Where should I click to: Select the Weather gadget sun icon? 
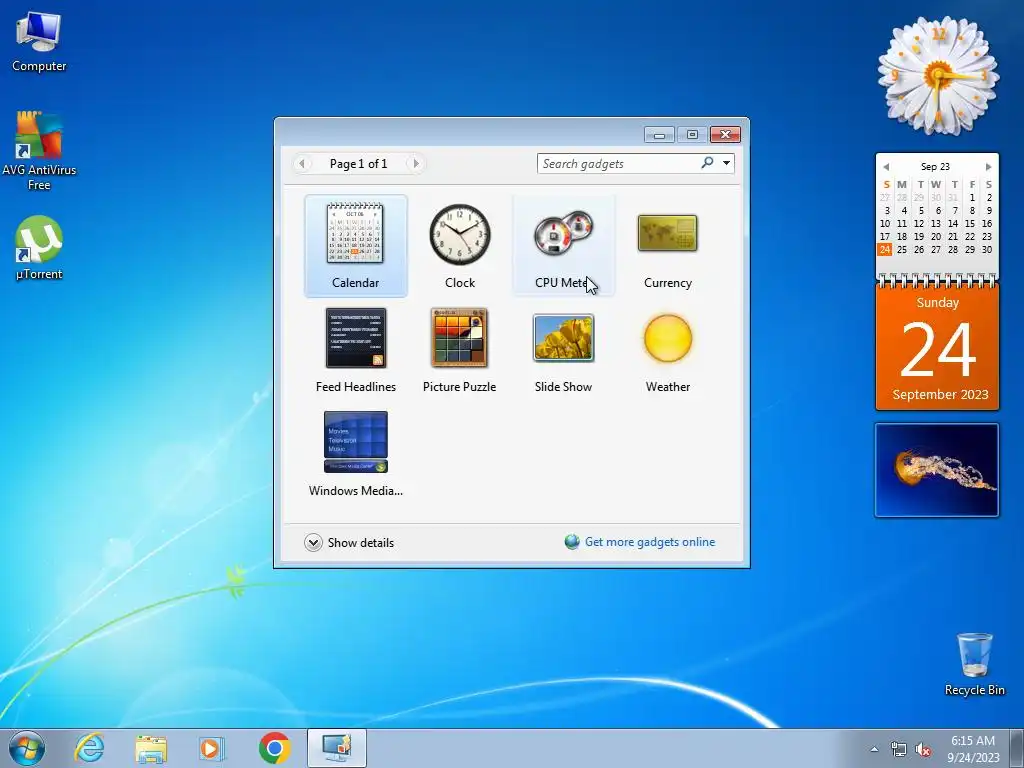click(667, 338)
